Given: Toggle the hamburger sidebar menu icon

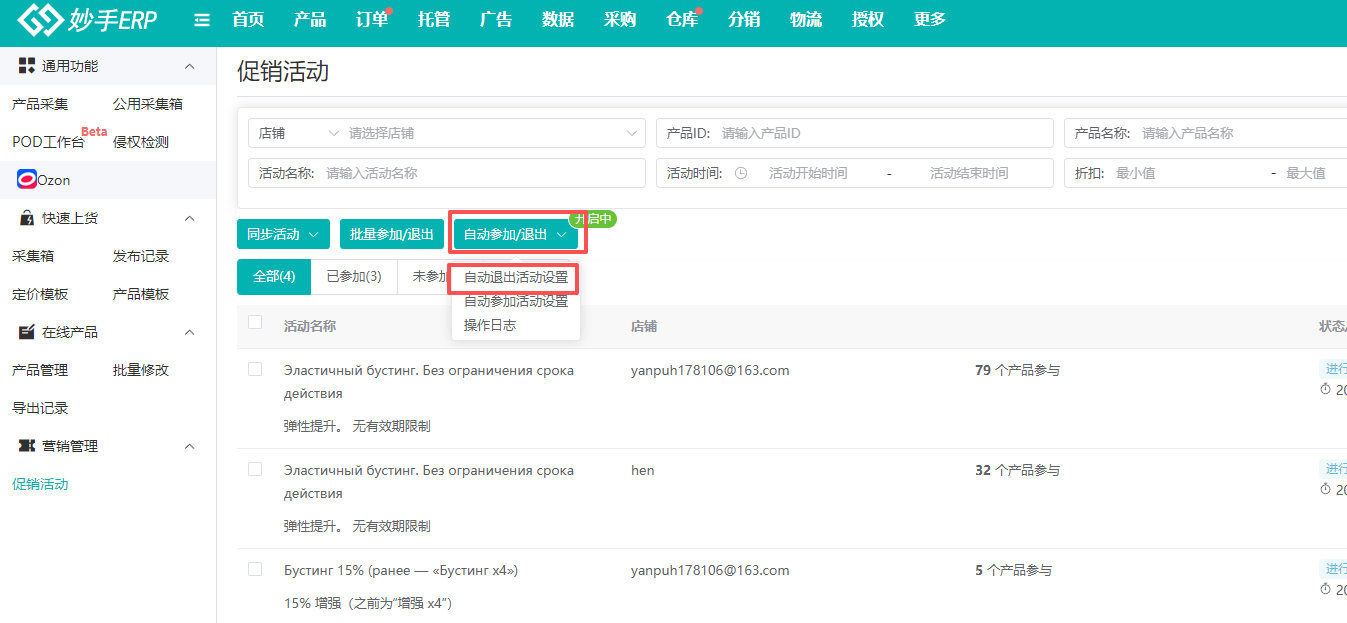Looking at the screenshot, I should (202, 20).
